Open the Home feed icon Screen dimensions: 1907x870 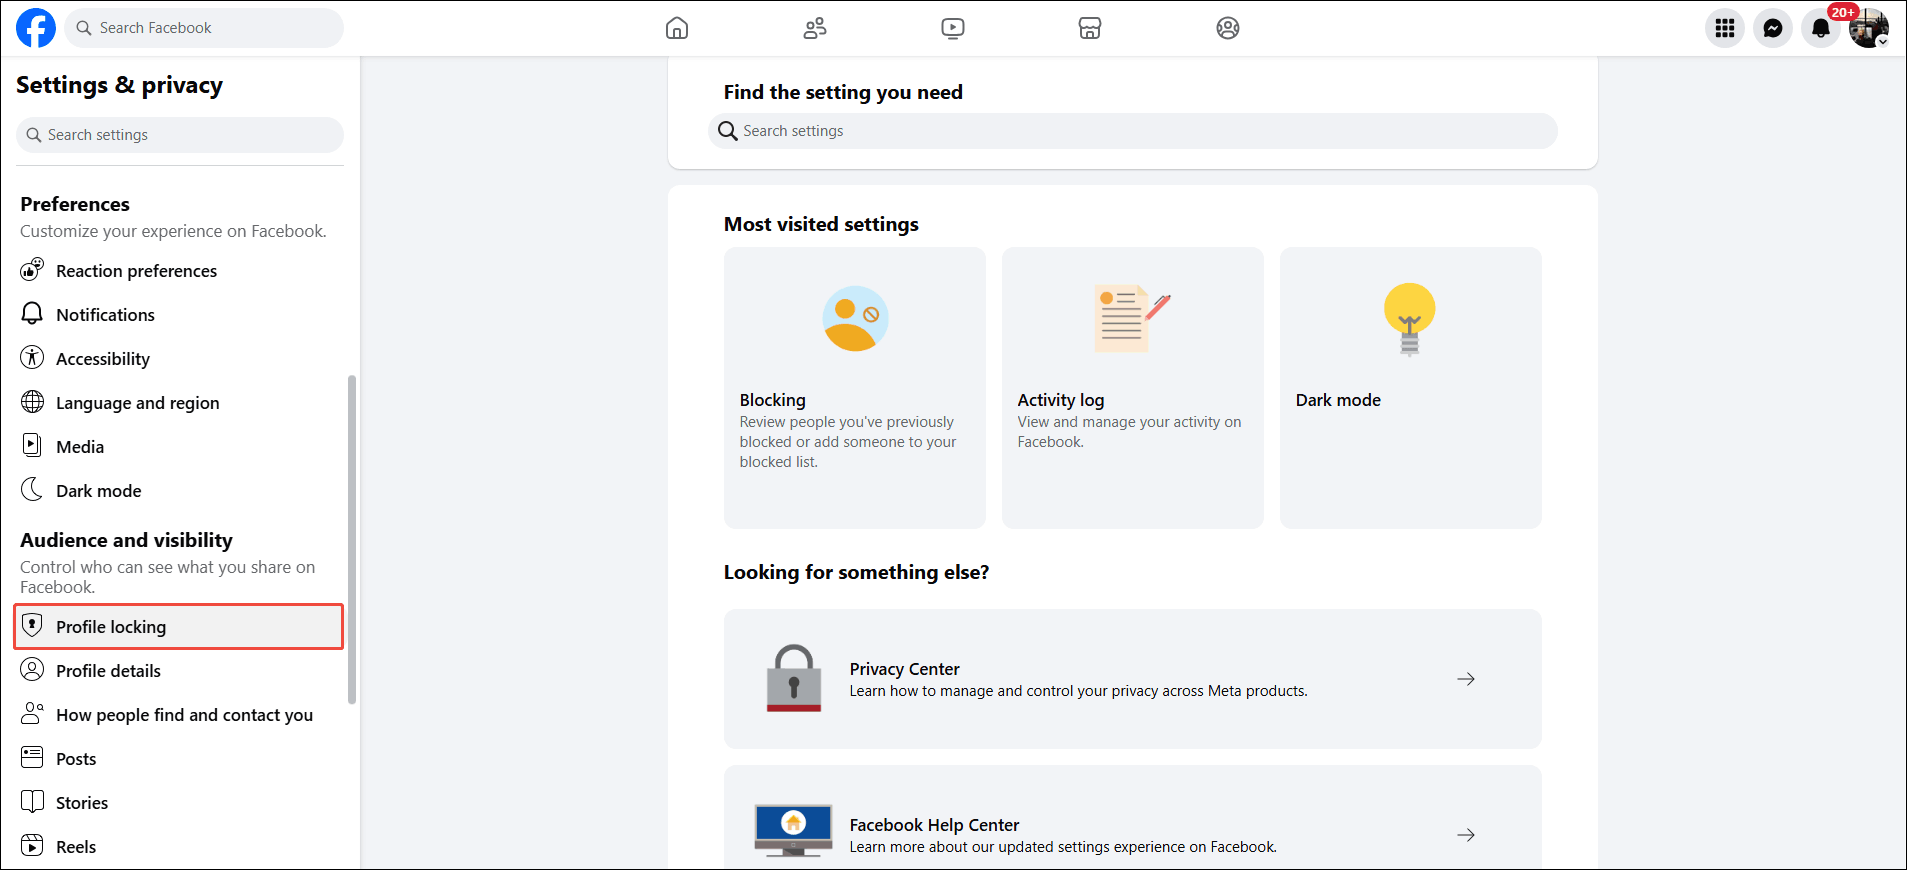(x=677, y=28)
